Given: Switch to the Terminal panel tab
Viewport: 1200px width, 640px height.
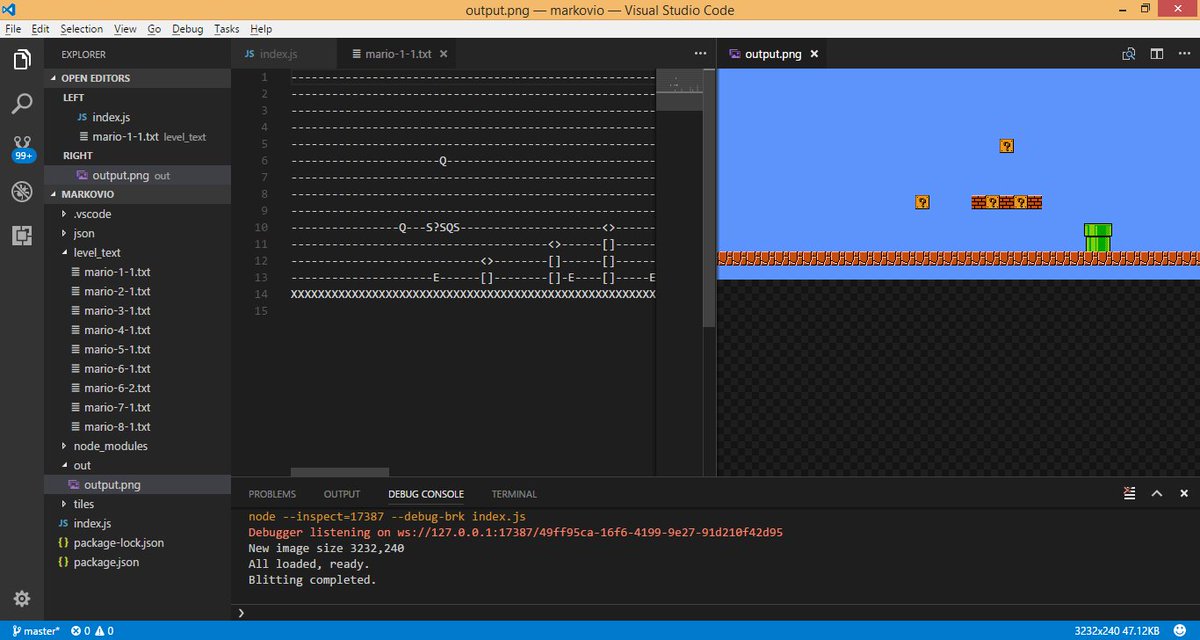Looking at the screenshot, I should click(514, 494).
